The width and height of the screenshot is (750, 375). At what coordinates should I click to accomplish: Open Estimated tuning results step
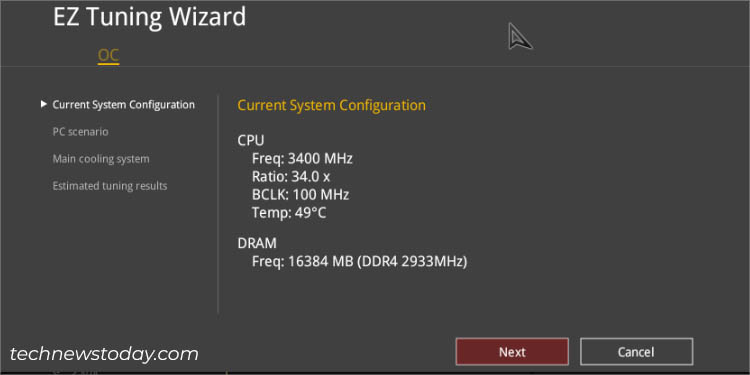coord(110,186)
